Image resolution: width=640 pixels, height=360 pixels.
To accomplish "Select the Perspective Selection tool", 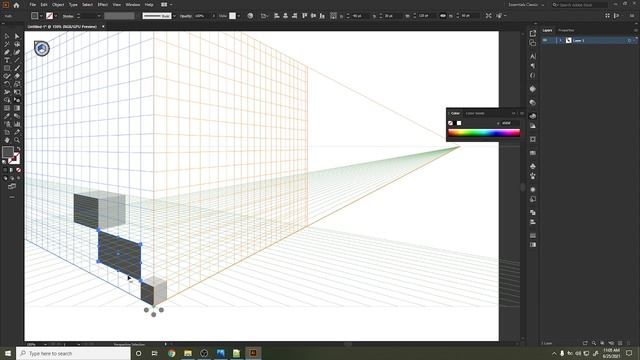I will (x=17, y=100).
